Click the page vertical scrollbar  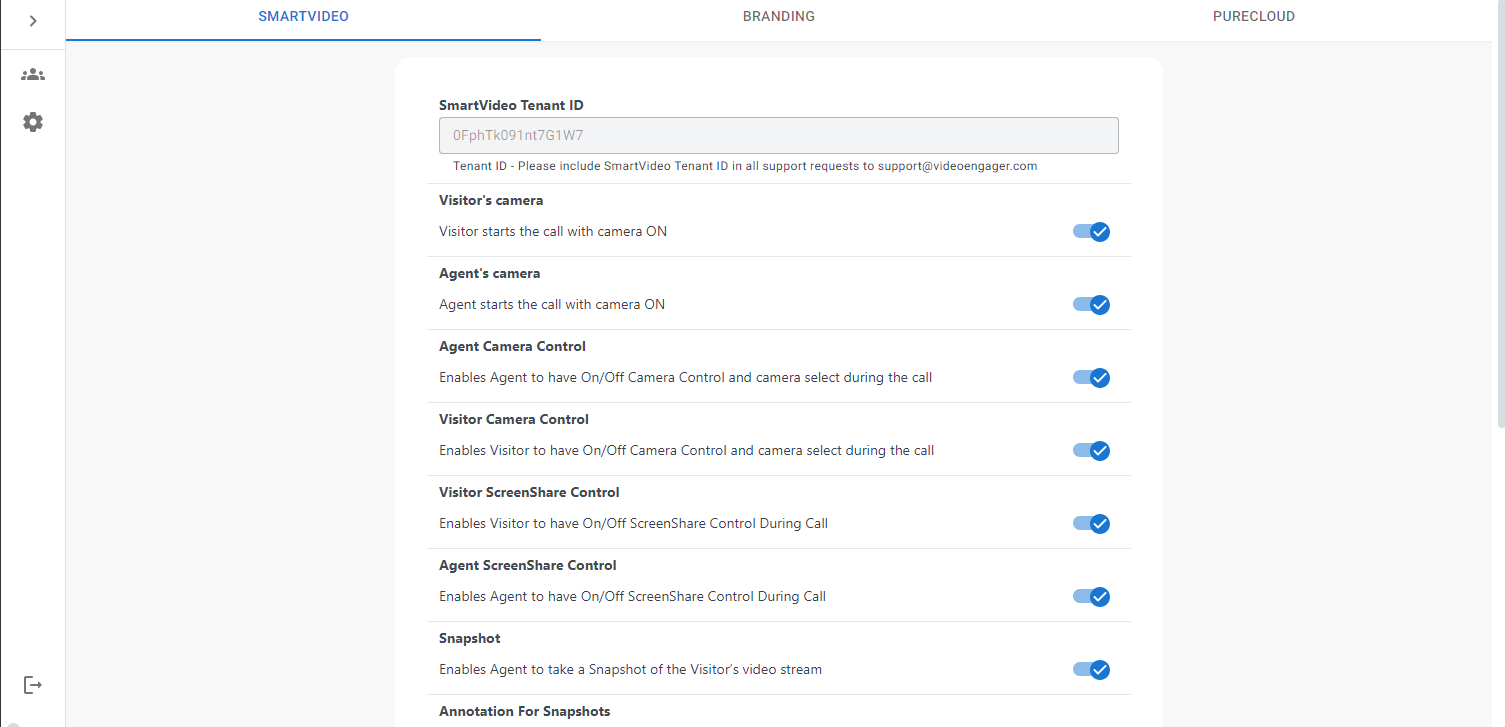tap(1500, 215)
